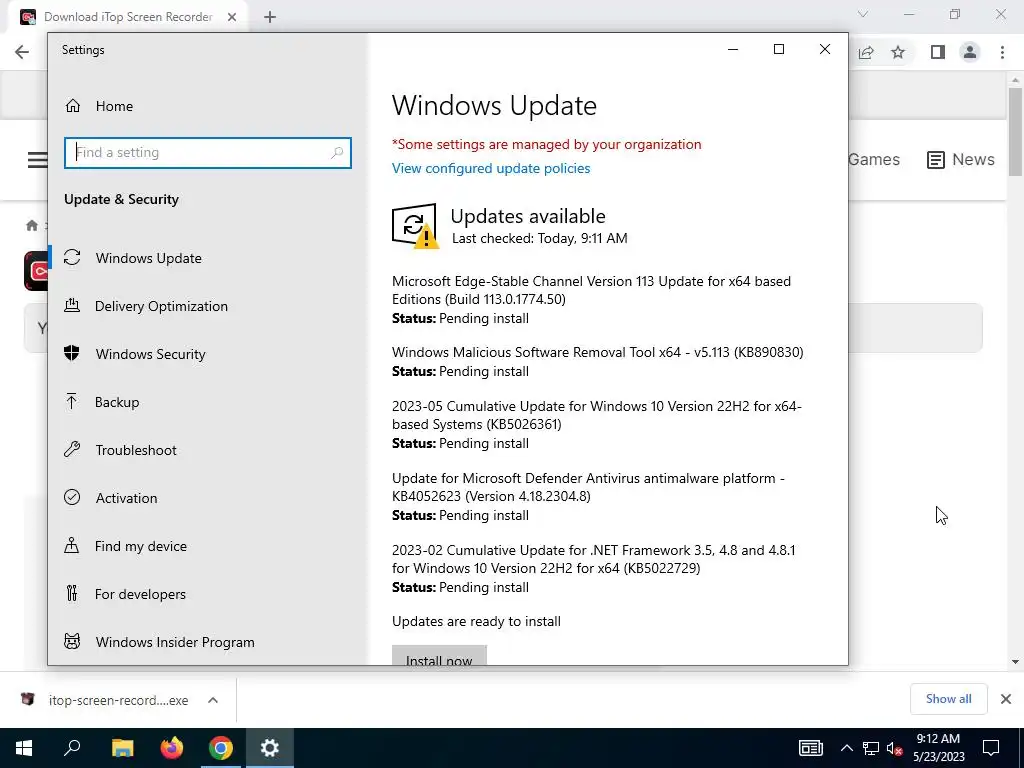Open taskbar Search
Image resolution: width=1024 pixels, height=768 pixels.
[72, 748]
